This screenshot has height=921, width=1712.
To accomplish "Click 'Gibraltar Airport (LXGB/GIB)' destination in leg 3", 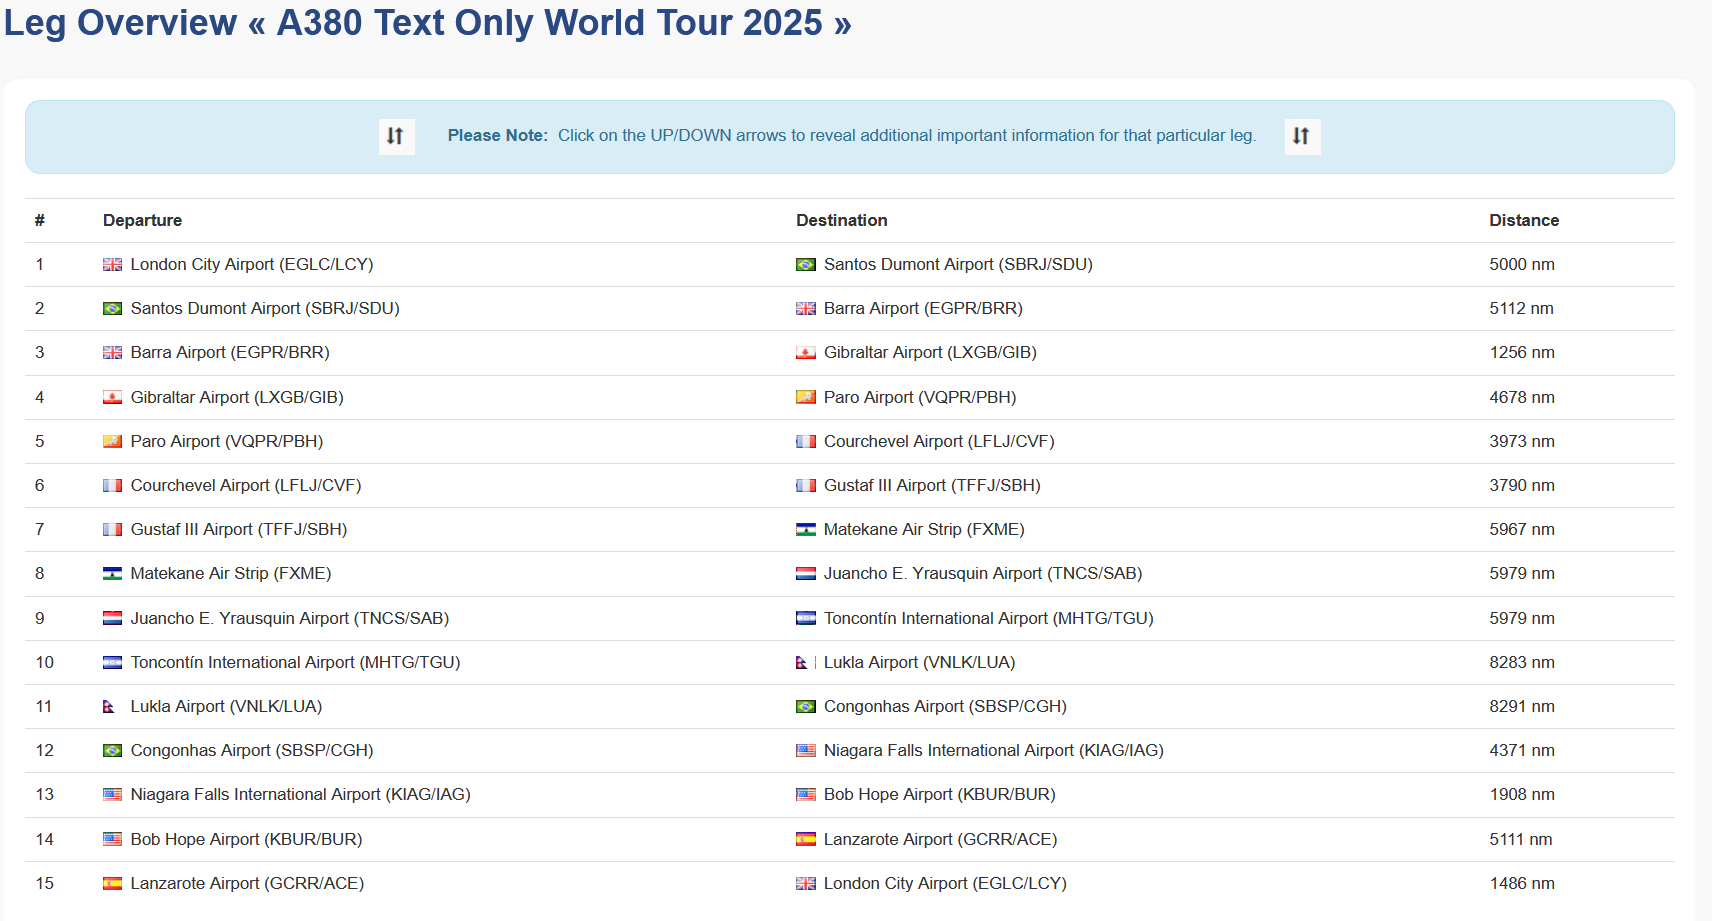I will (x=930, y=353).
